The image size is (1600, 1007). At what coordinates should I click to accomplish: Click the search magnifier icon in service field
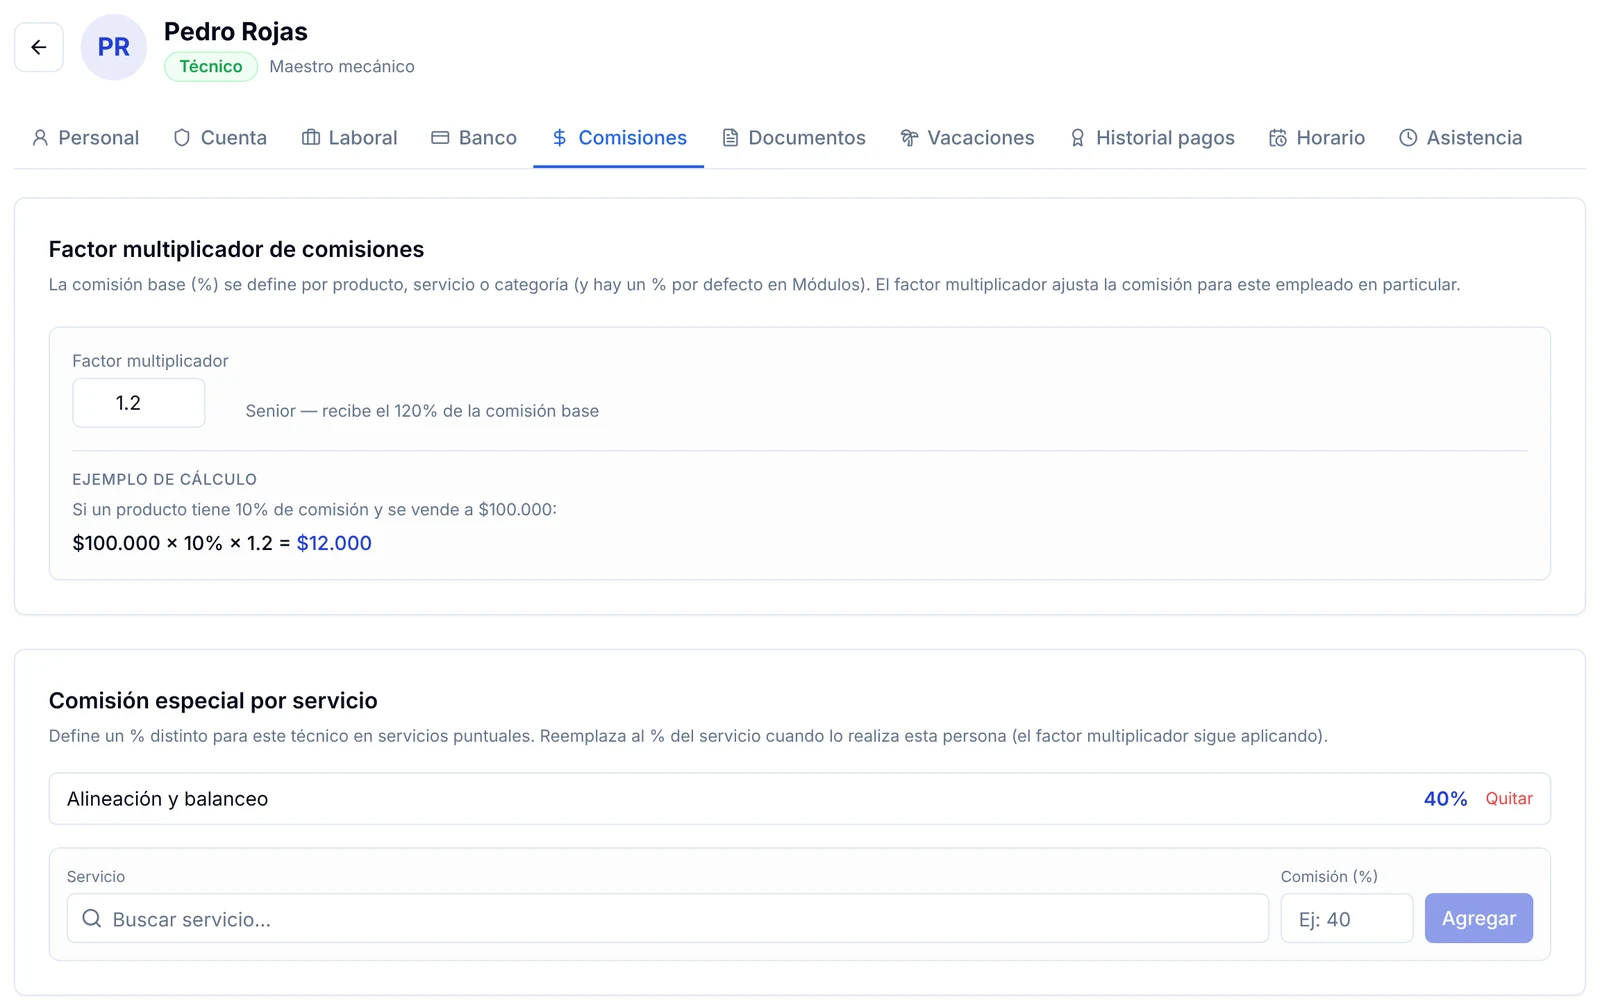[91, 918]
